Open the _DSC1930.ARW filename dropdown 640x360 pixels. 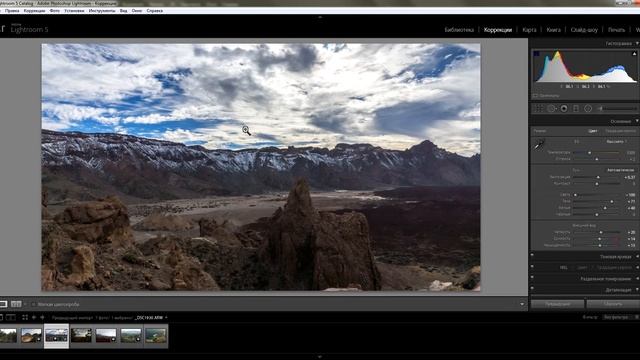[x=151, y=318]
